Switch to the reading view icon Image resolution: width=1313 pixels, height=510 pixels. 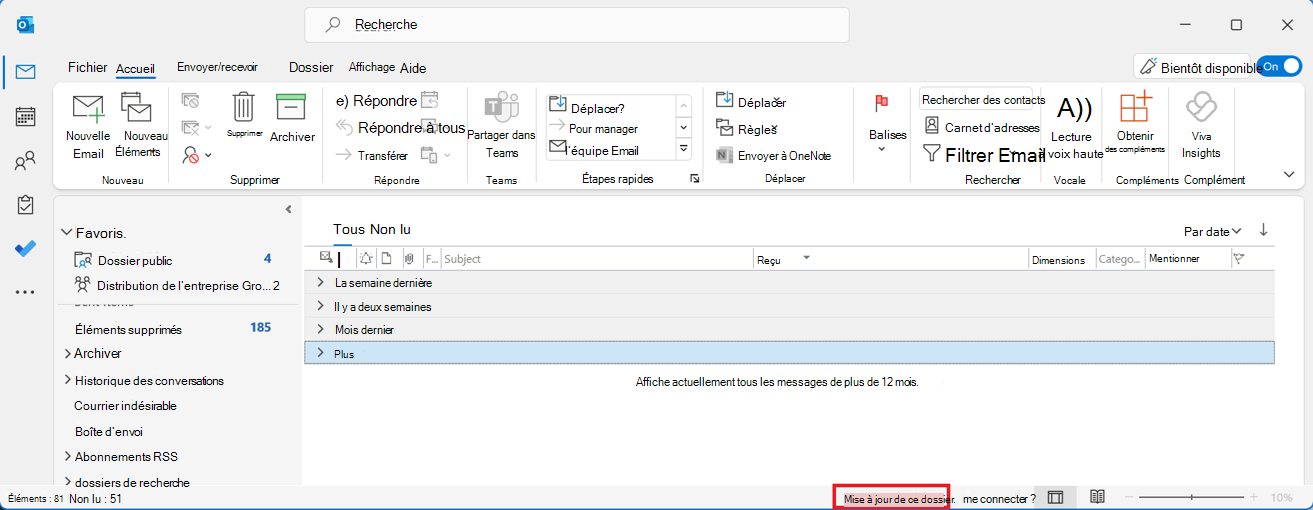(1097, 497)
